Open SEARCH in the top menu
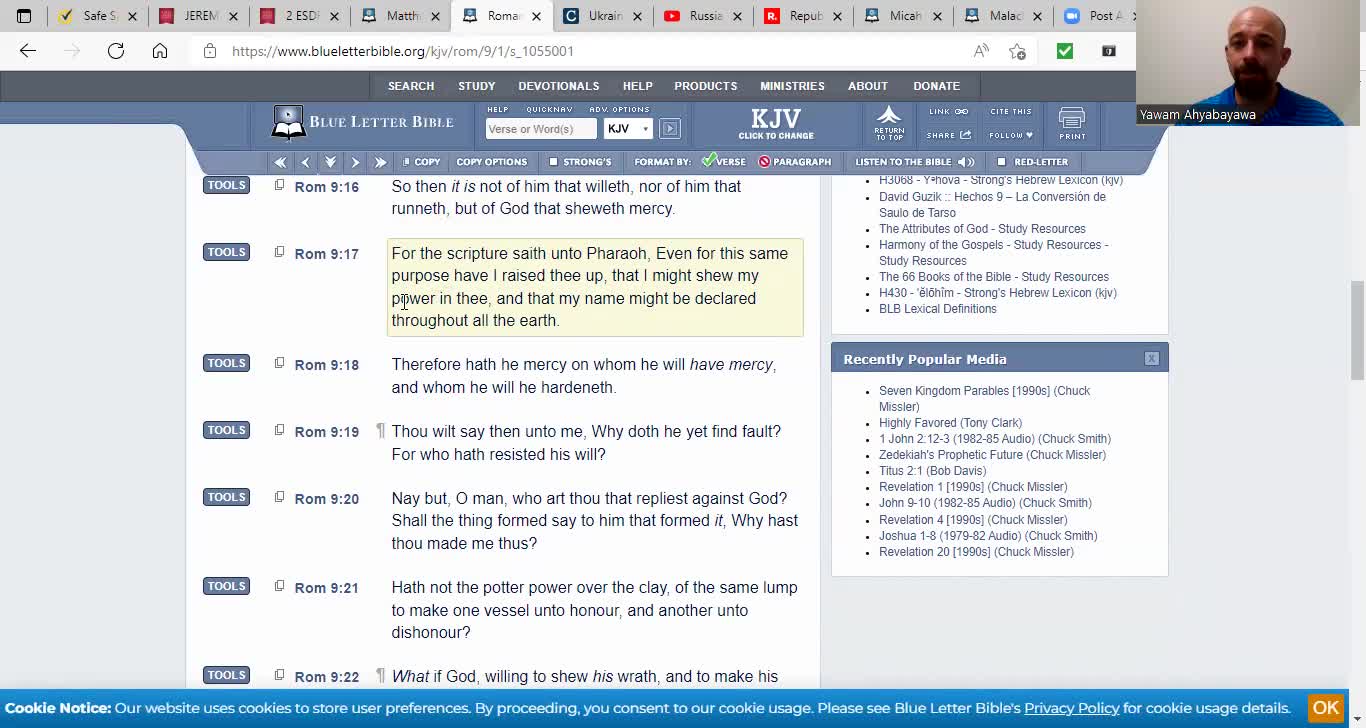Screen dimensions: 1366x728 tap(411, 86)
